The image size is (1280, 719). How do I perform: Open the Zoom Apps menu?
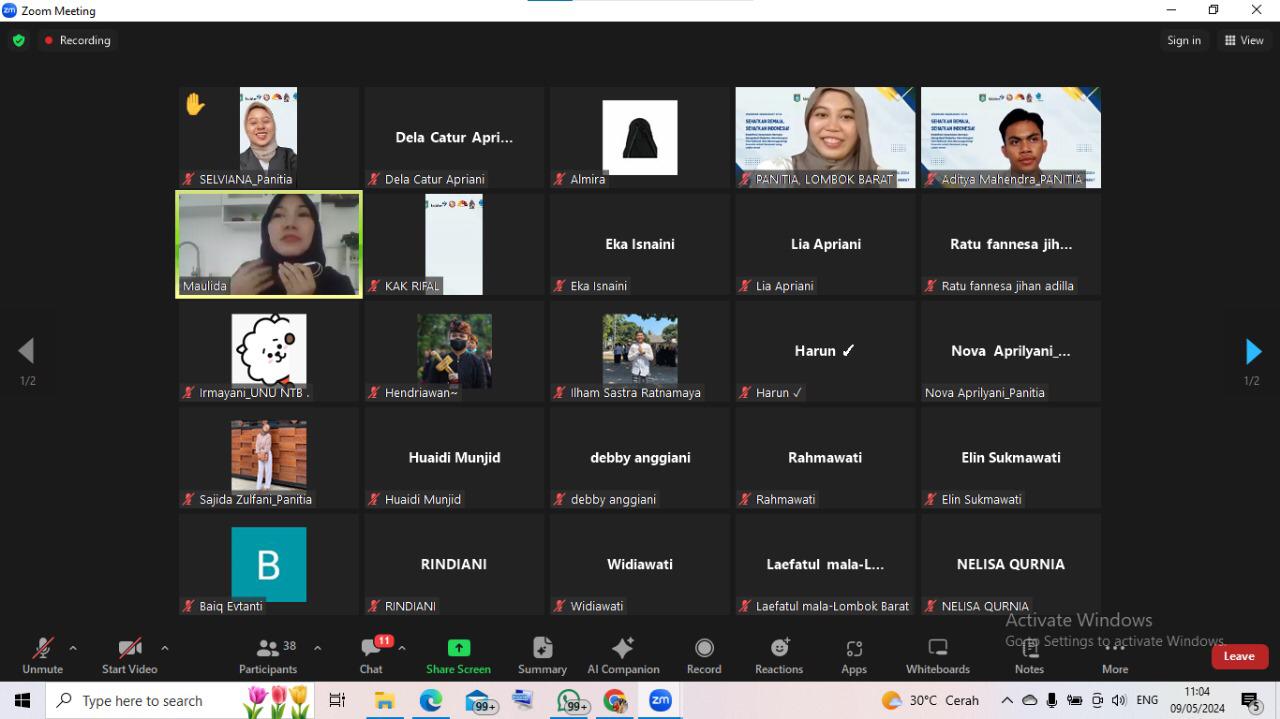point(854,656)
